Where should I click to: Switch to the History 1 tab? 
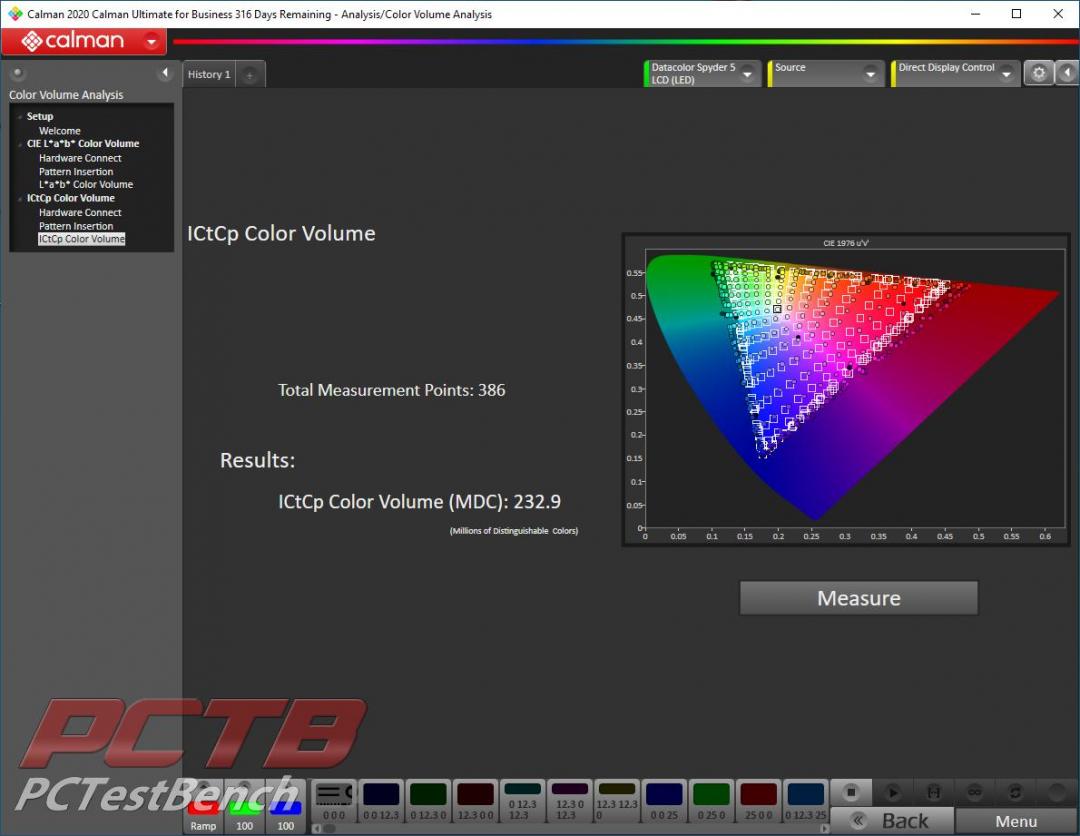tap(209, 75)
